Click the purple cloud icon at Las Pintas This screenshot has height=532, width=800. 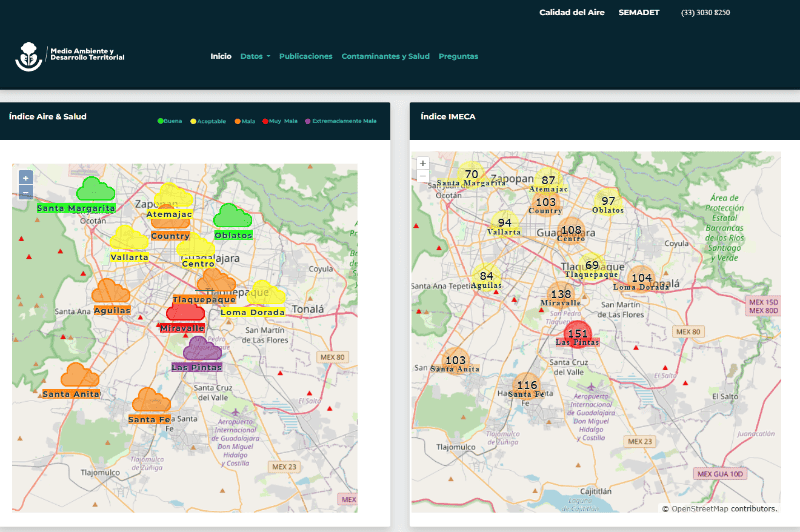[x=203, y=349]
